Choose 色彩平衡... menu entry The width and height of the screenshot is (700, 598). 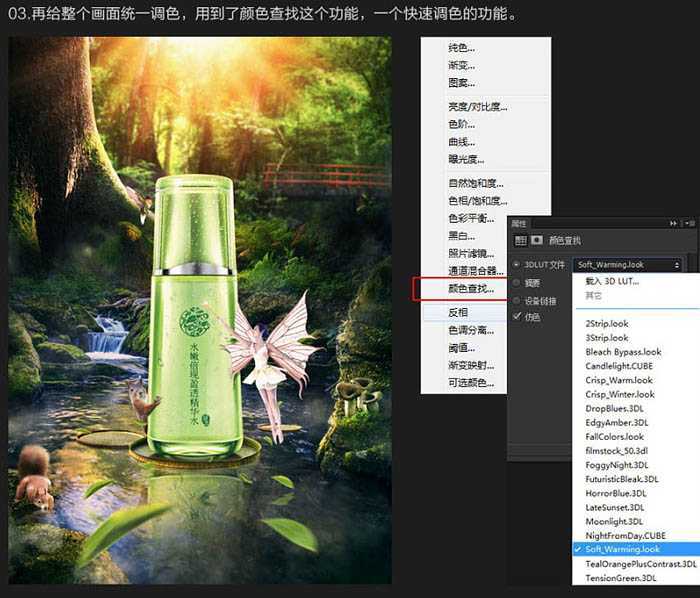click(x=471, y=218)
